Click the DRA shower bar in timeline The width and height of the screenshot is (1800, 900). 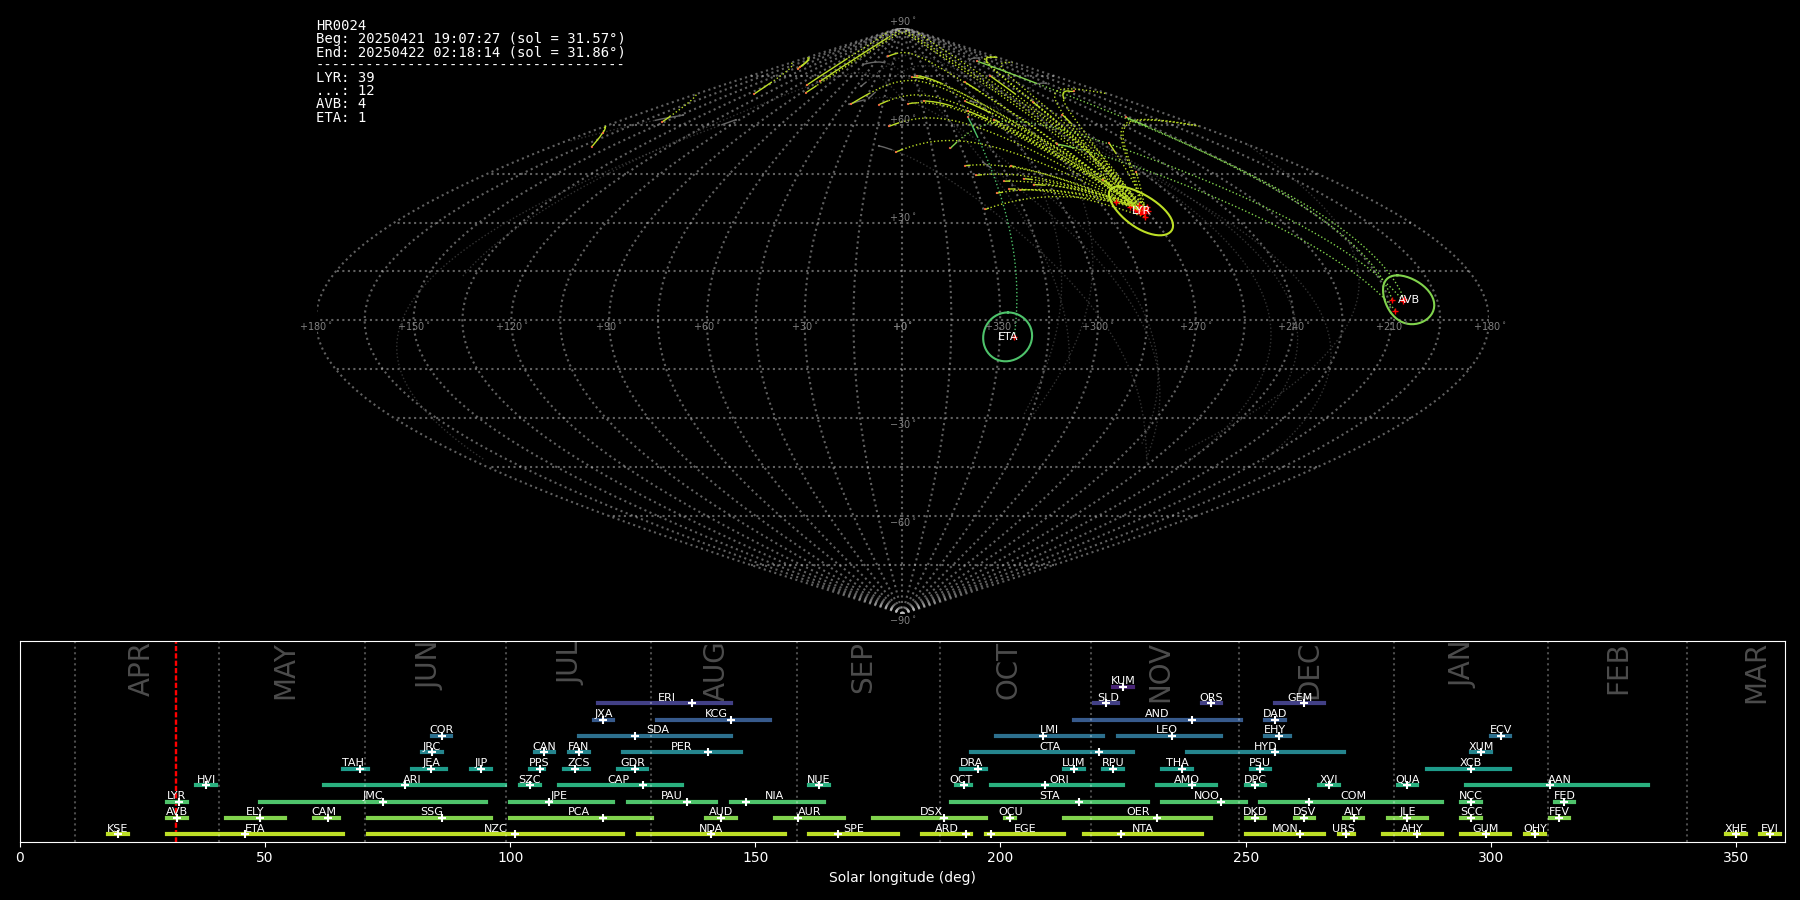[973, 769]
